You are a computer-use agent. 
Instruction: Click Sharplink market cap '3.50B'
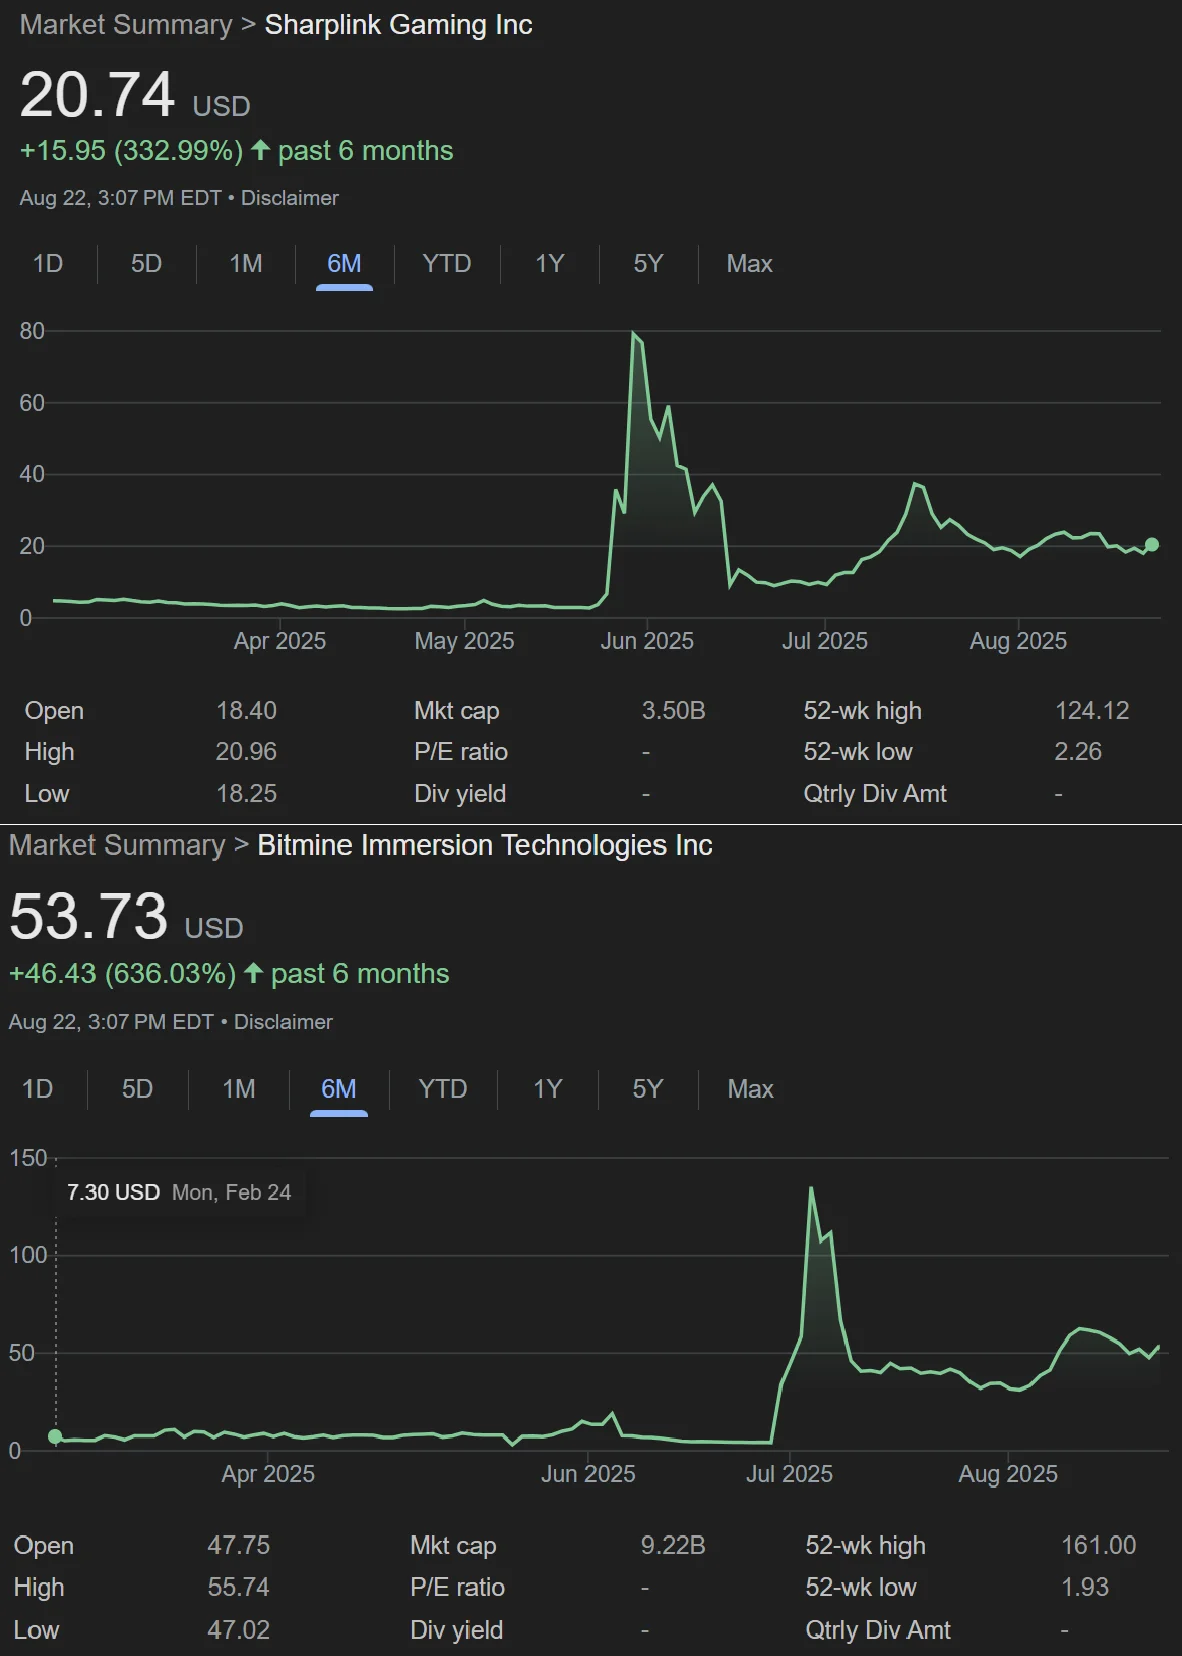[674, 711]
